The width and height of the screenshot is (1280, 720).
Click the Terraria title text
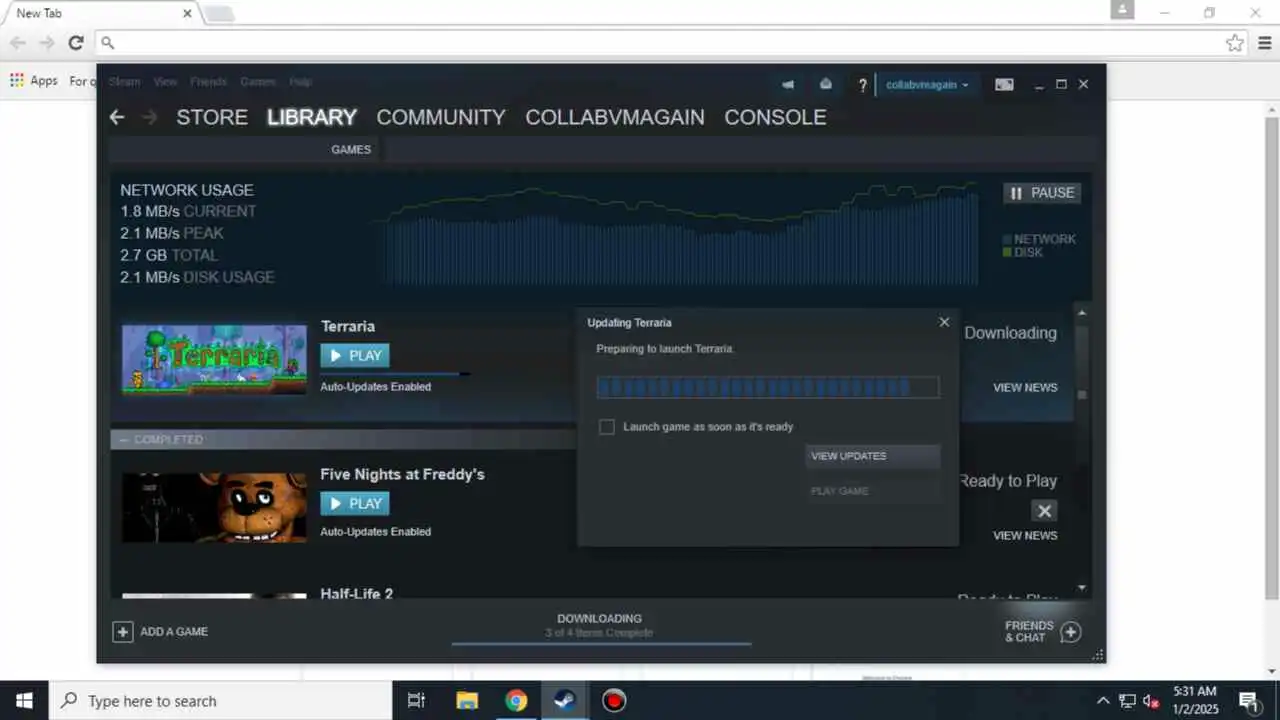click(348, 326)
